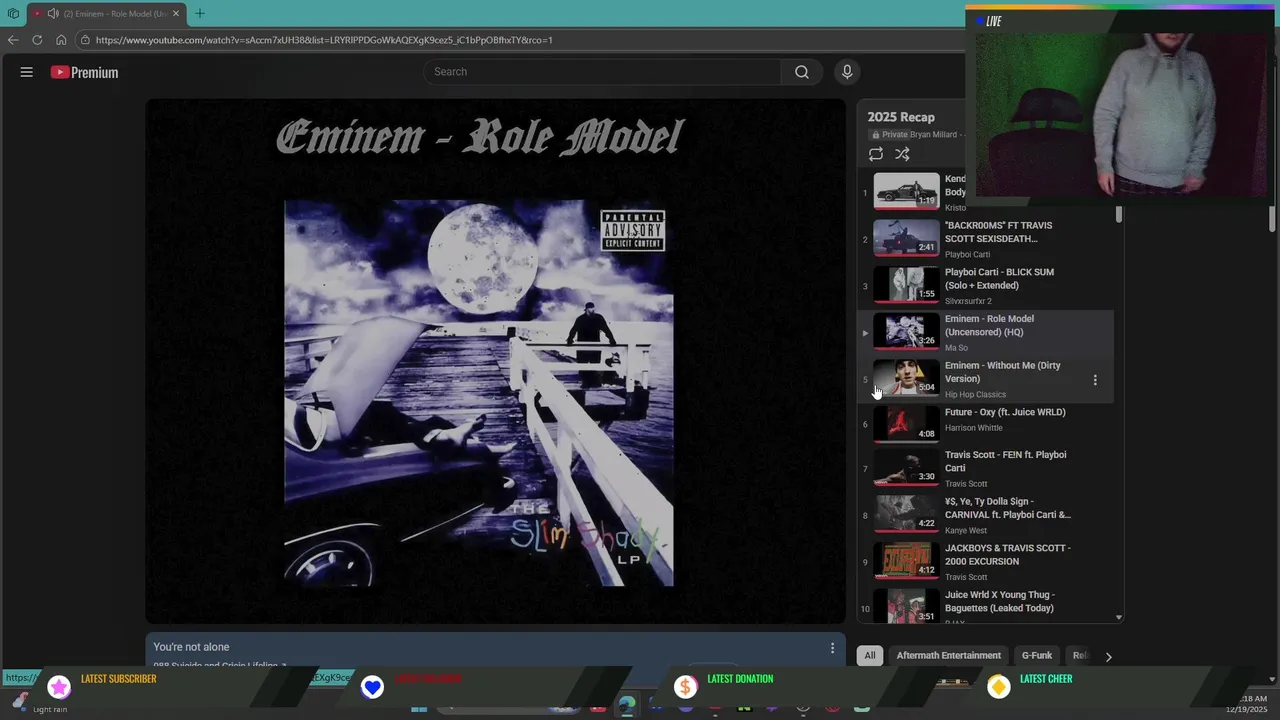Click the JACKBOYS & TRAVIS SCOTT - 2000 EXCURSION title
The width and height of the screenshot is (1280, 720).
1008,555
